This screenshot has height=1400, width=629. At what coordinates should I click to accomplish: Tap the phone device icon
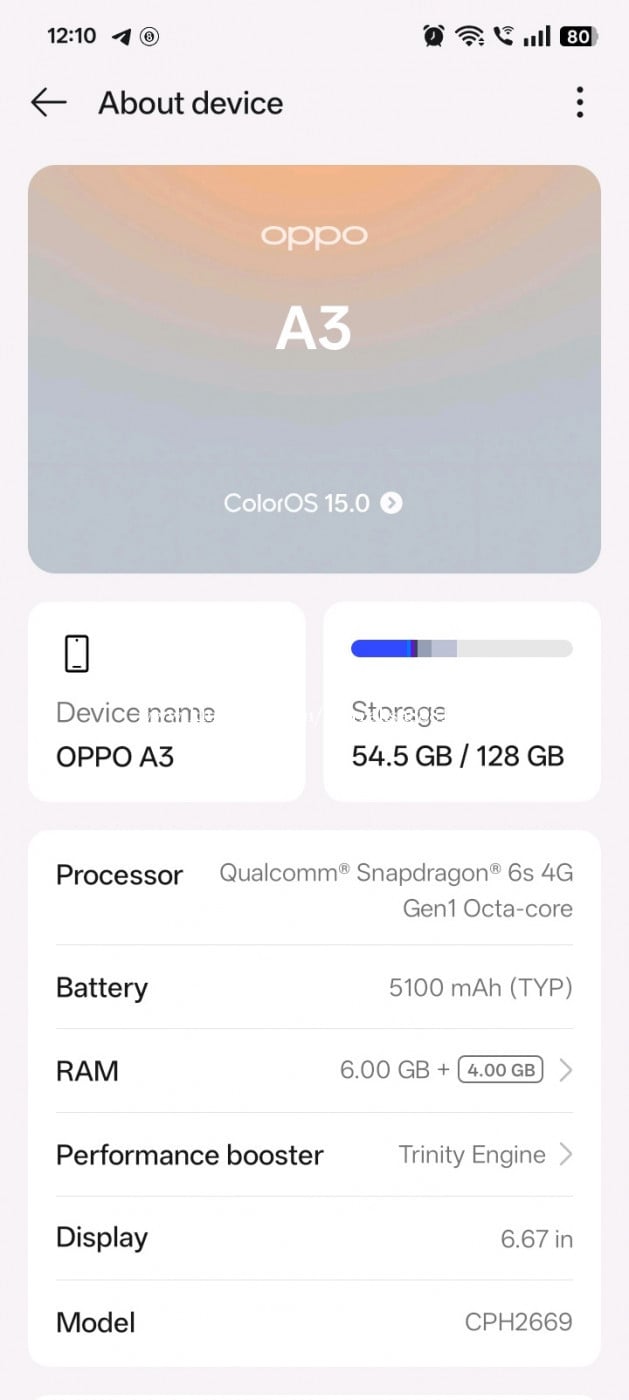point(77,653)
